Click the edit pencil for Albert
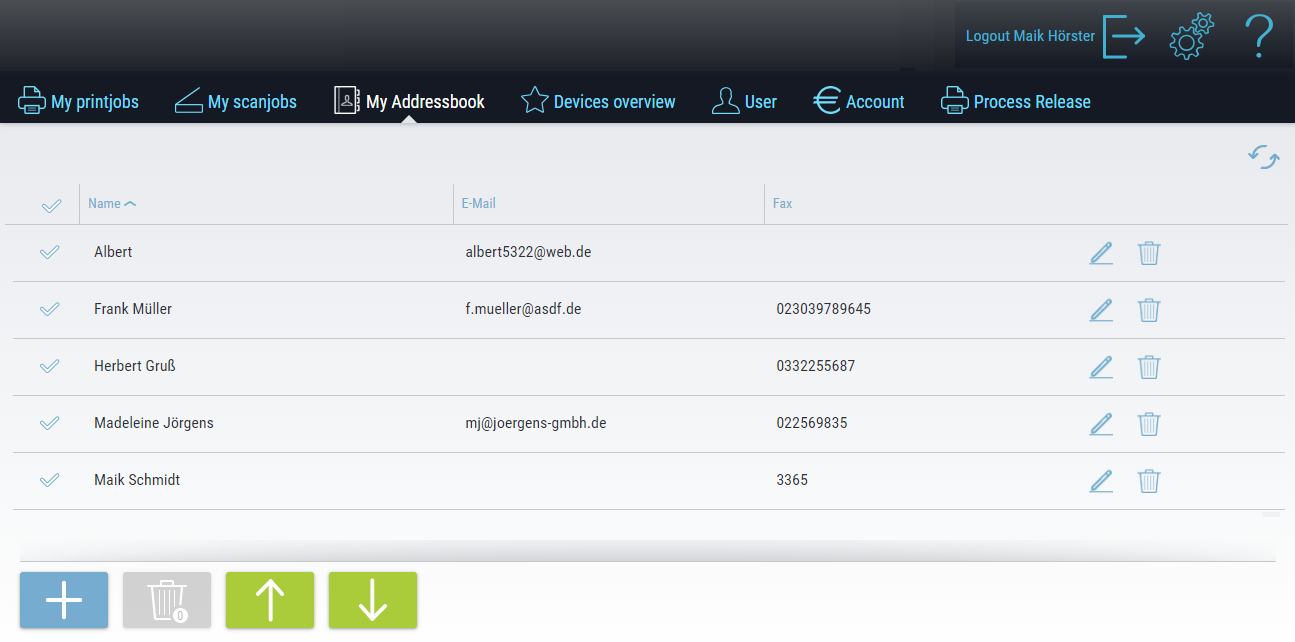Screen dimensions: 1295x642 1100,253
